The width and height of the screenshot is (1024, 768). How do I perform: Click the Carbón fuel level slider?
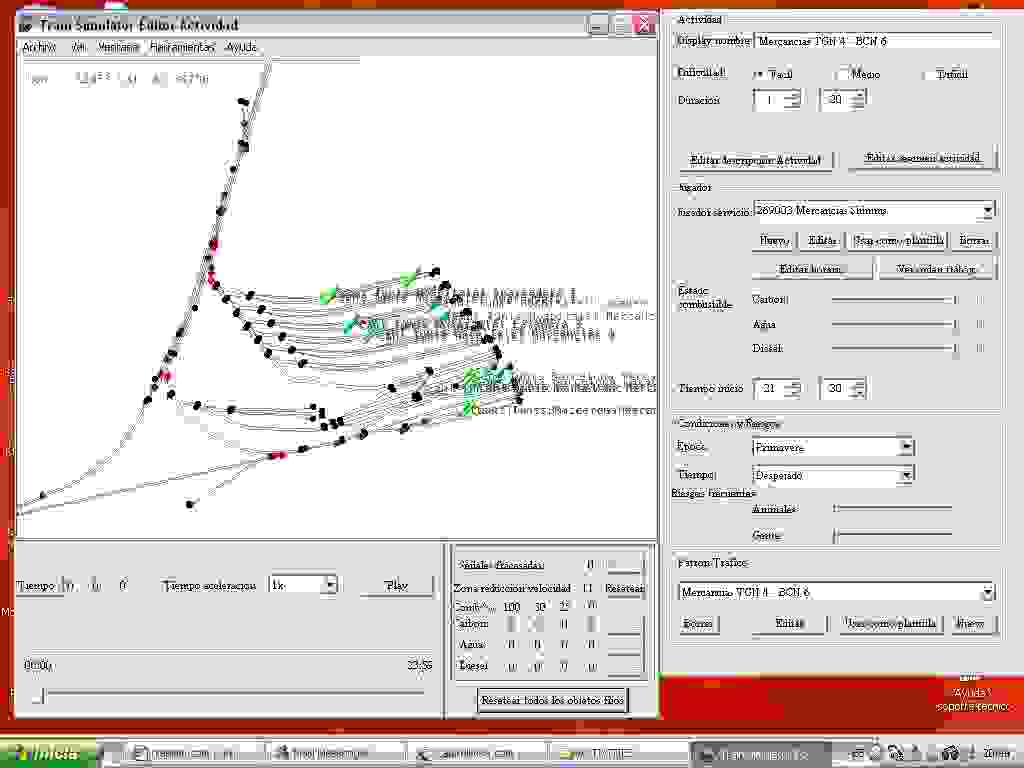pyautogui.click(x=893, y=299)
